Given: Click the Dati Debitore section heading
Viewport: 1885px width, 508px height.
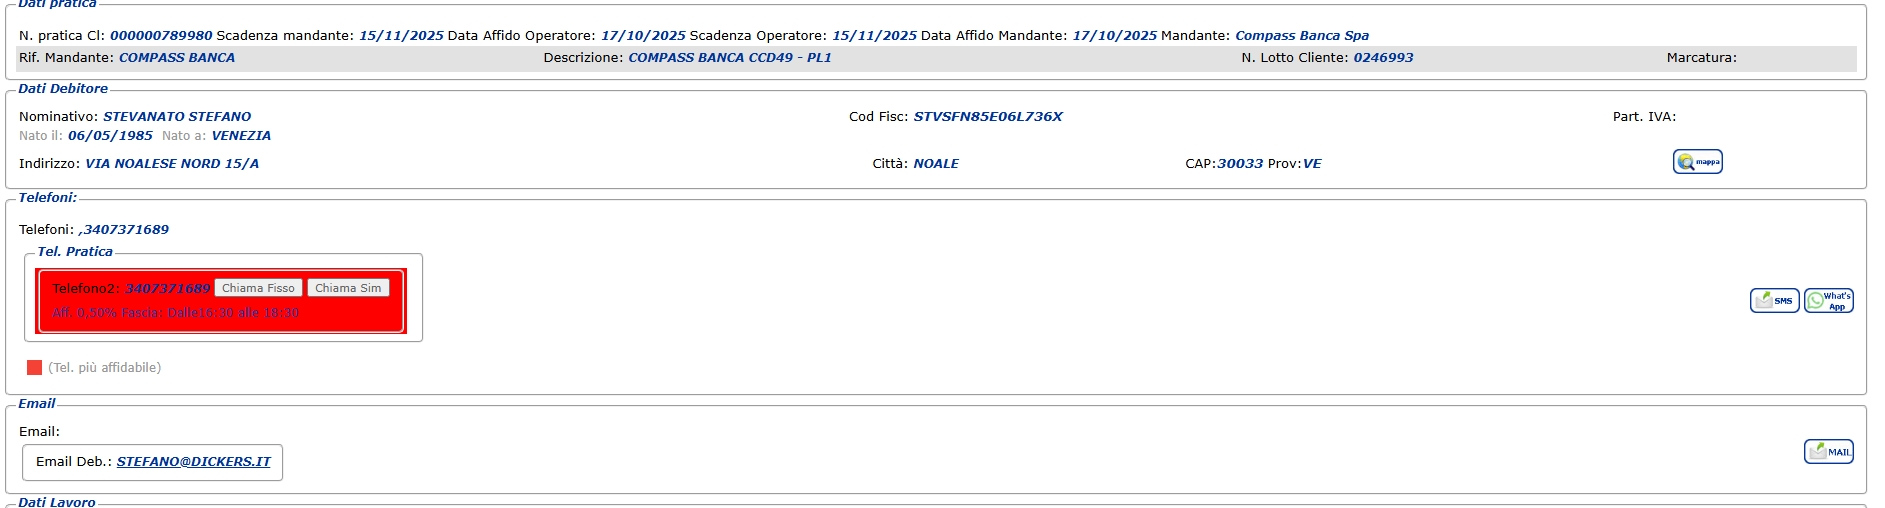Looking at the screenshot, I should pyautogui.click(x=63, y=89).
